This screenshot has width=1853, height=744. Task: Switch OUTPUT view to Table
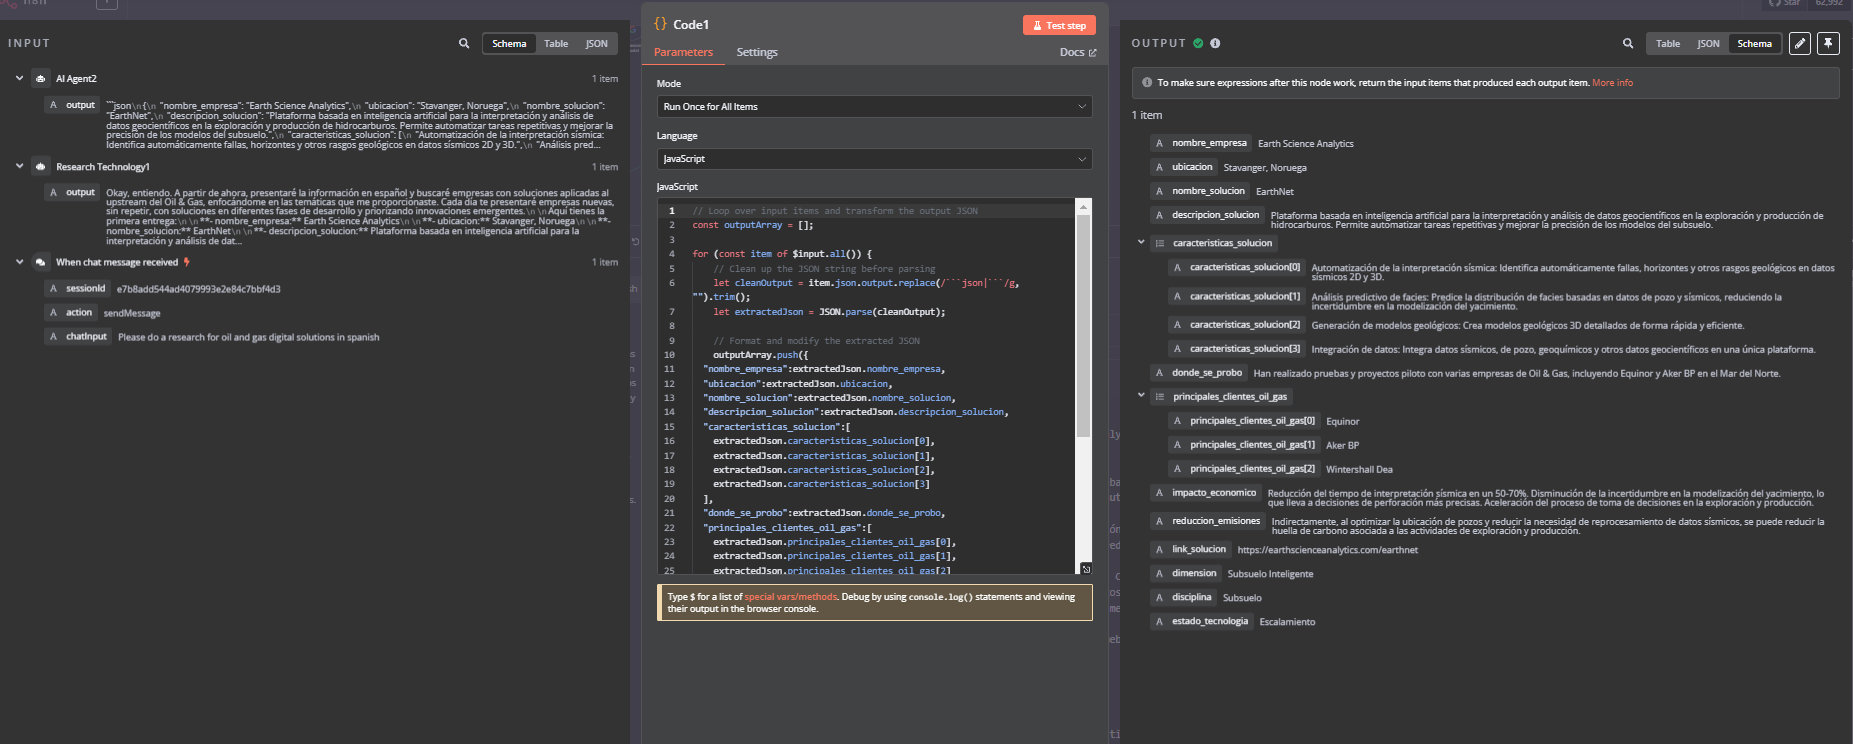1668,44
